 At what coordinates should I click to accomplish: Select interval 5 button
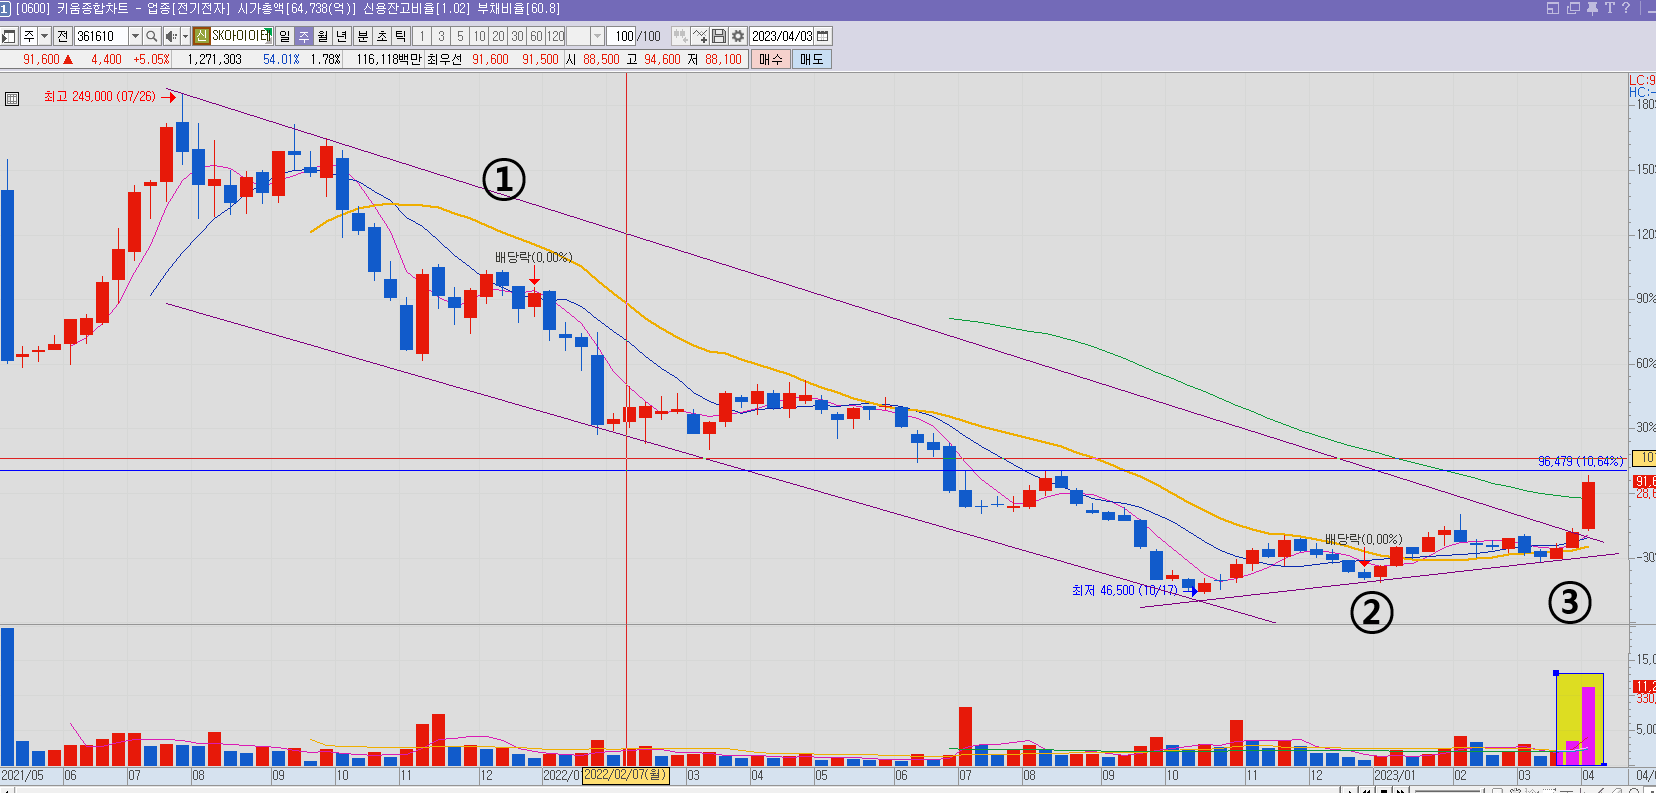coord(460,36)
